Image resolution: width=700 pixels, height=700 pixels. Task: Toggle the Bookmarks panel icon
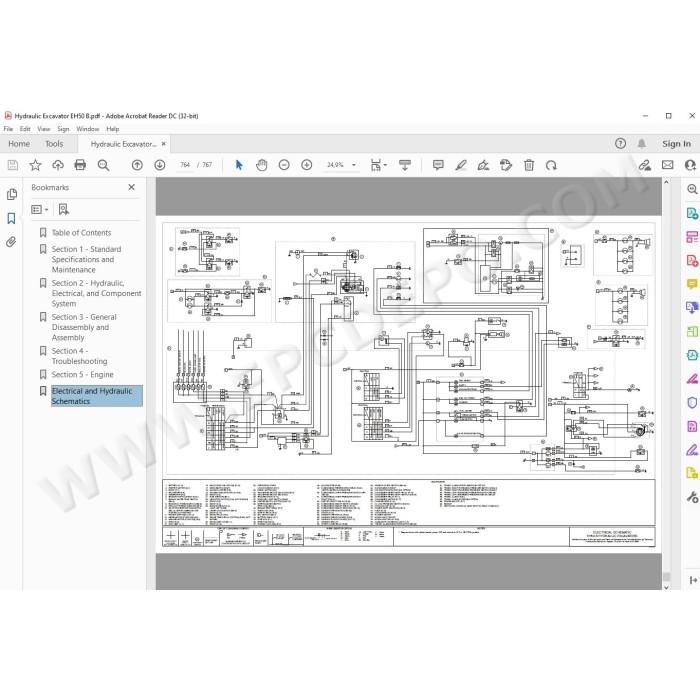(12, 218)
